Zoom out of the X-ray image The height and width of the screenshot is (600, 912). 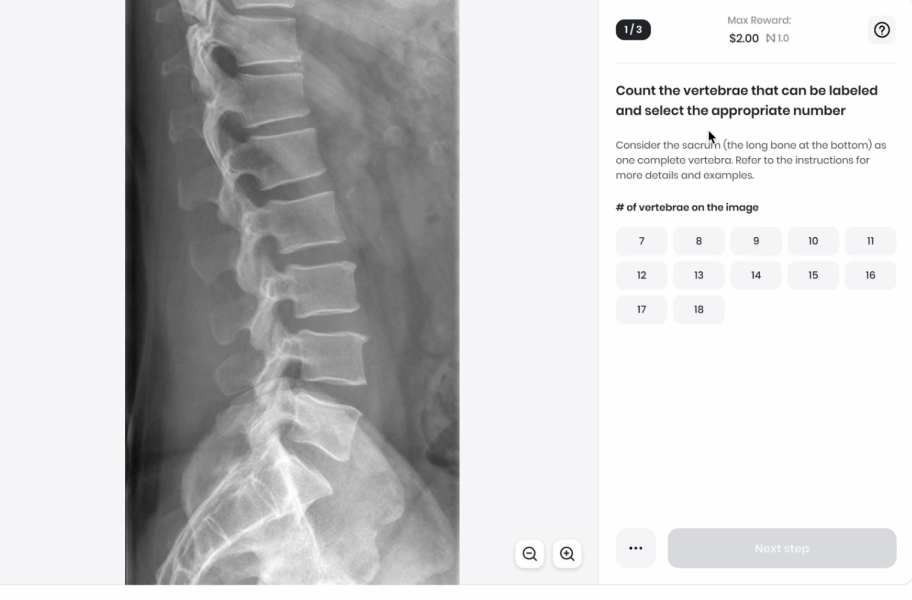tap(529, 553)
